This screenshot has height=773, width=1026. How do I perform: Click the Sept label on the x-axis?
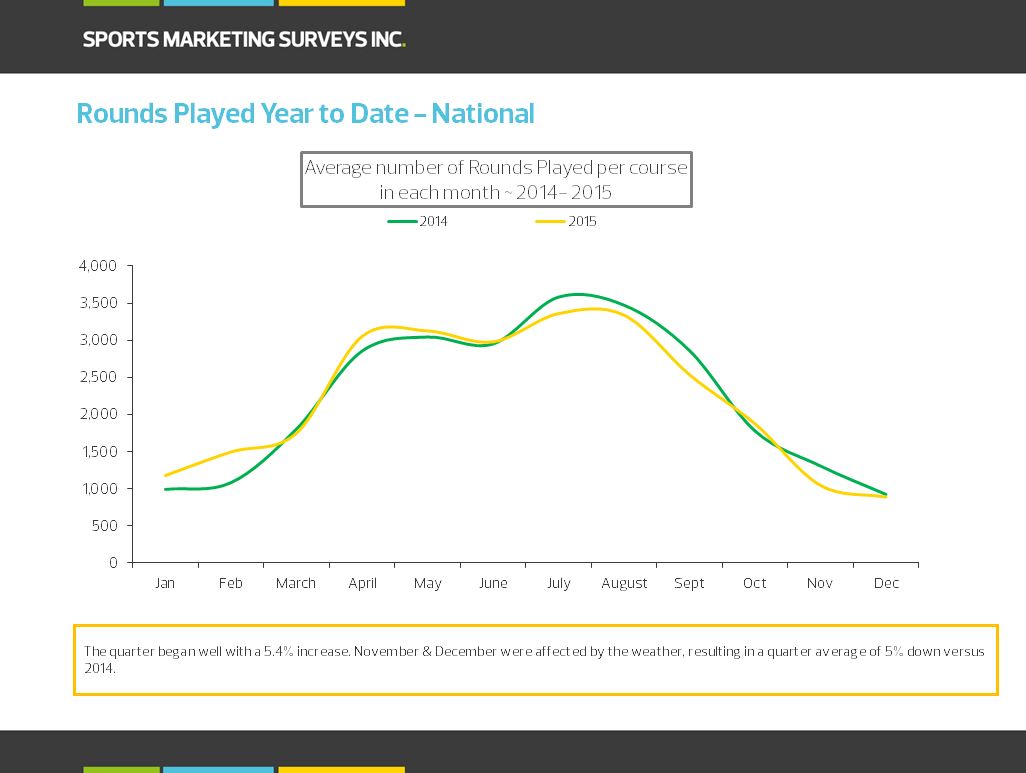coord(689,583)
